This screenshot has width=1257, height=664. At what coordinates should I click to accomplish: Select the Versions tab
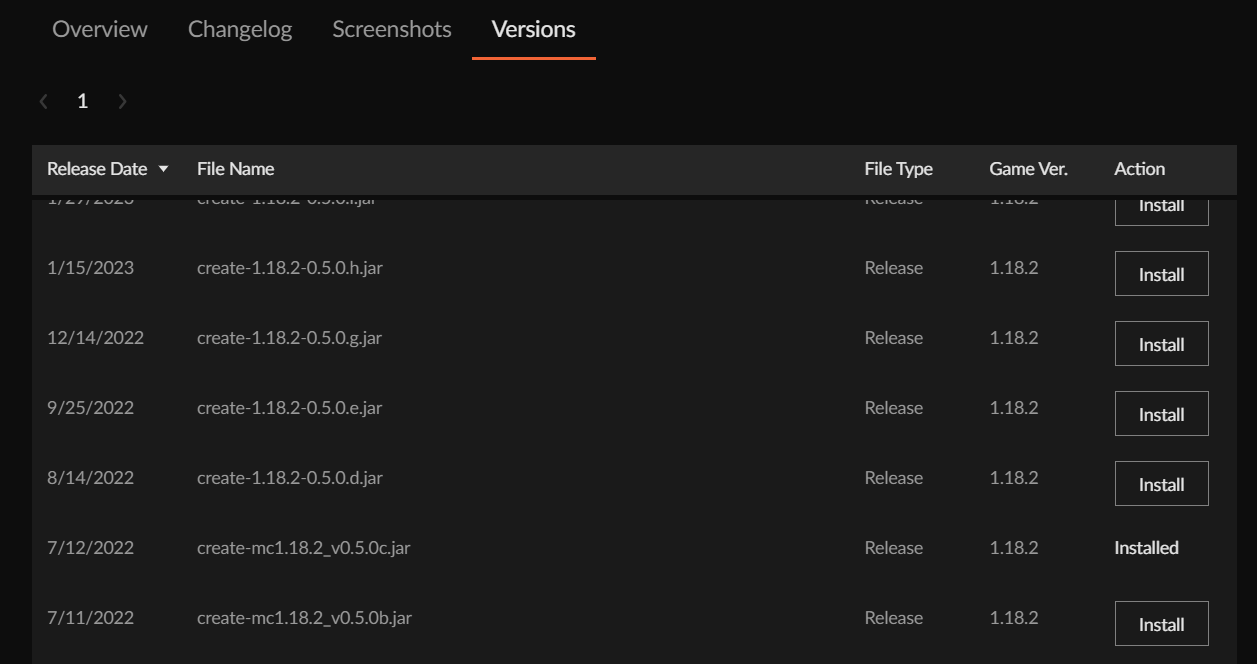point(533,29)
